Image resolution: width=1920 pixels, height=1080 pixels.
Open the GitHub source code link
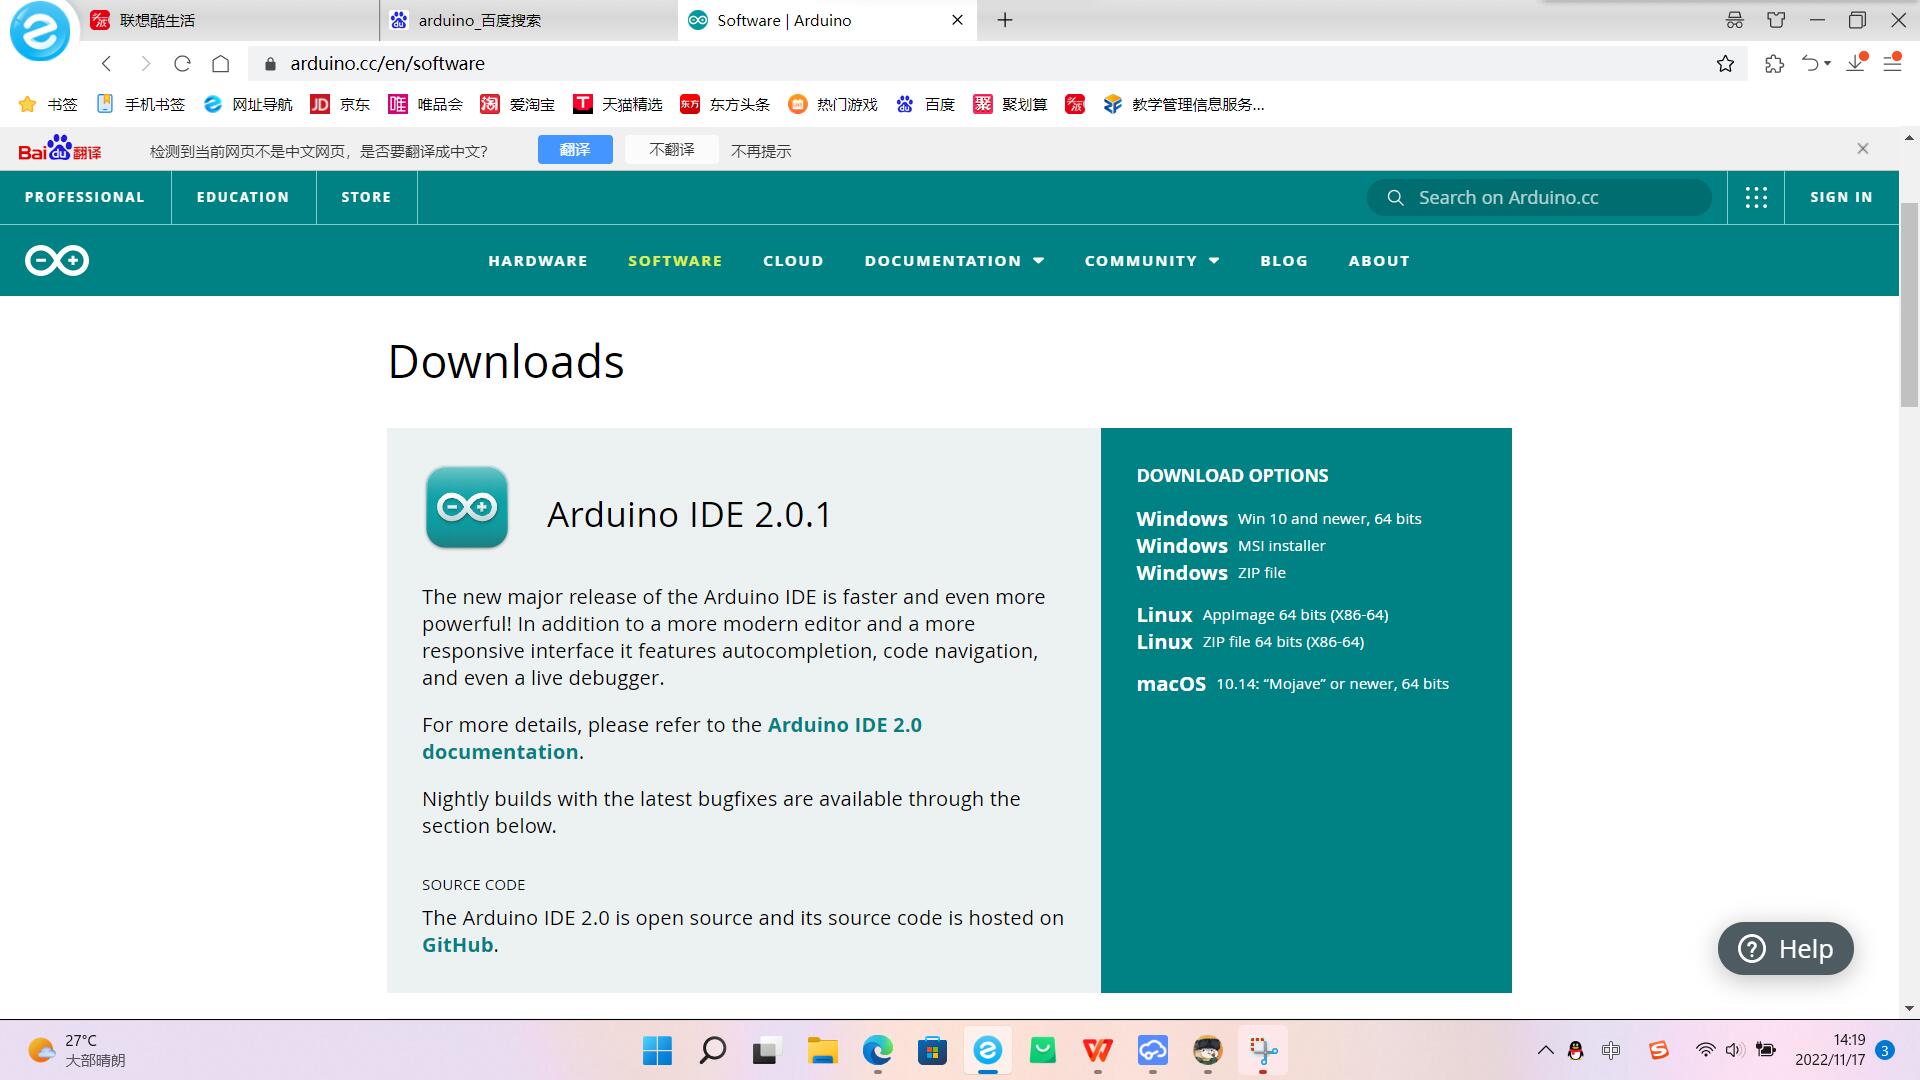click(x=457, y=945)
